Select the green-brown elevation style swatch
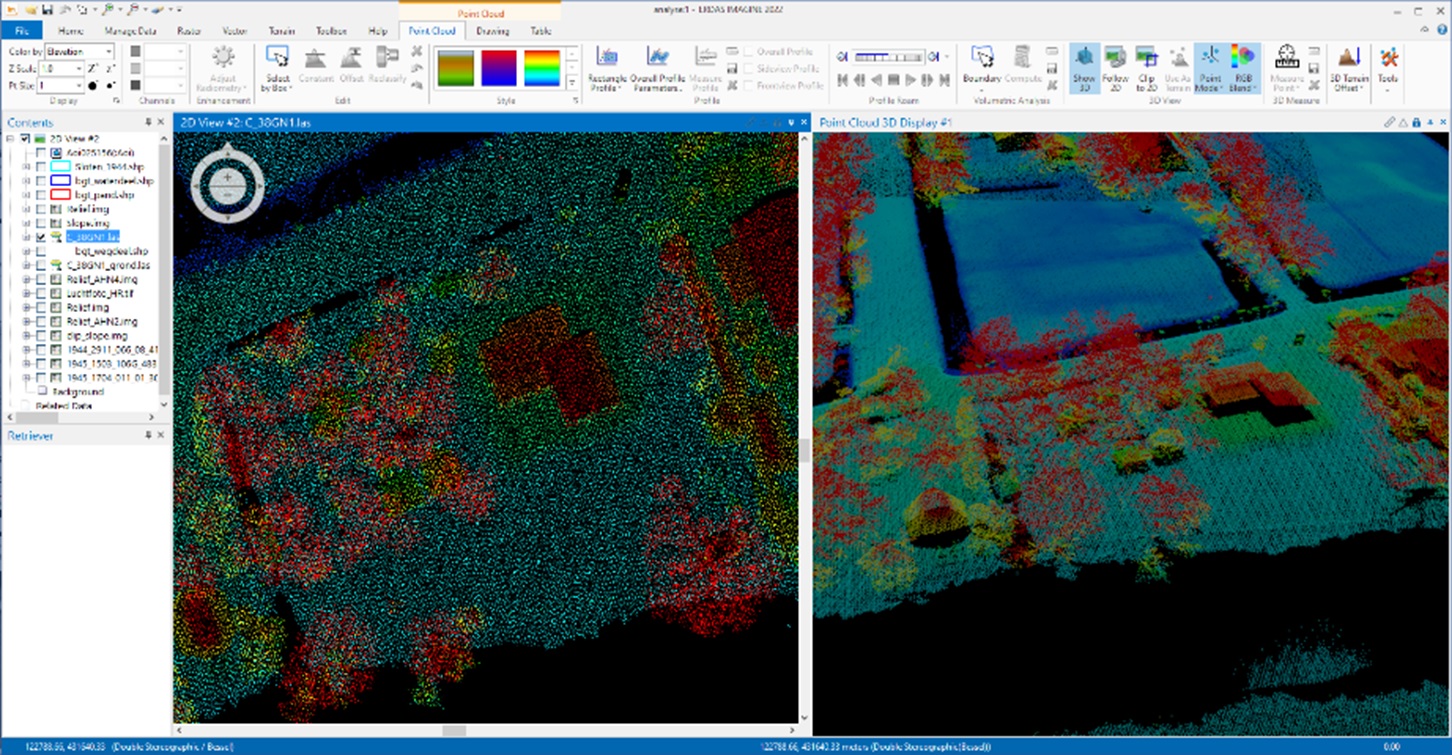The width and height of the screenshot is (1452, 755). coord(455,68)
